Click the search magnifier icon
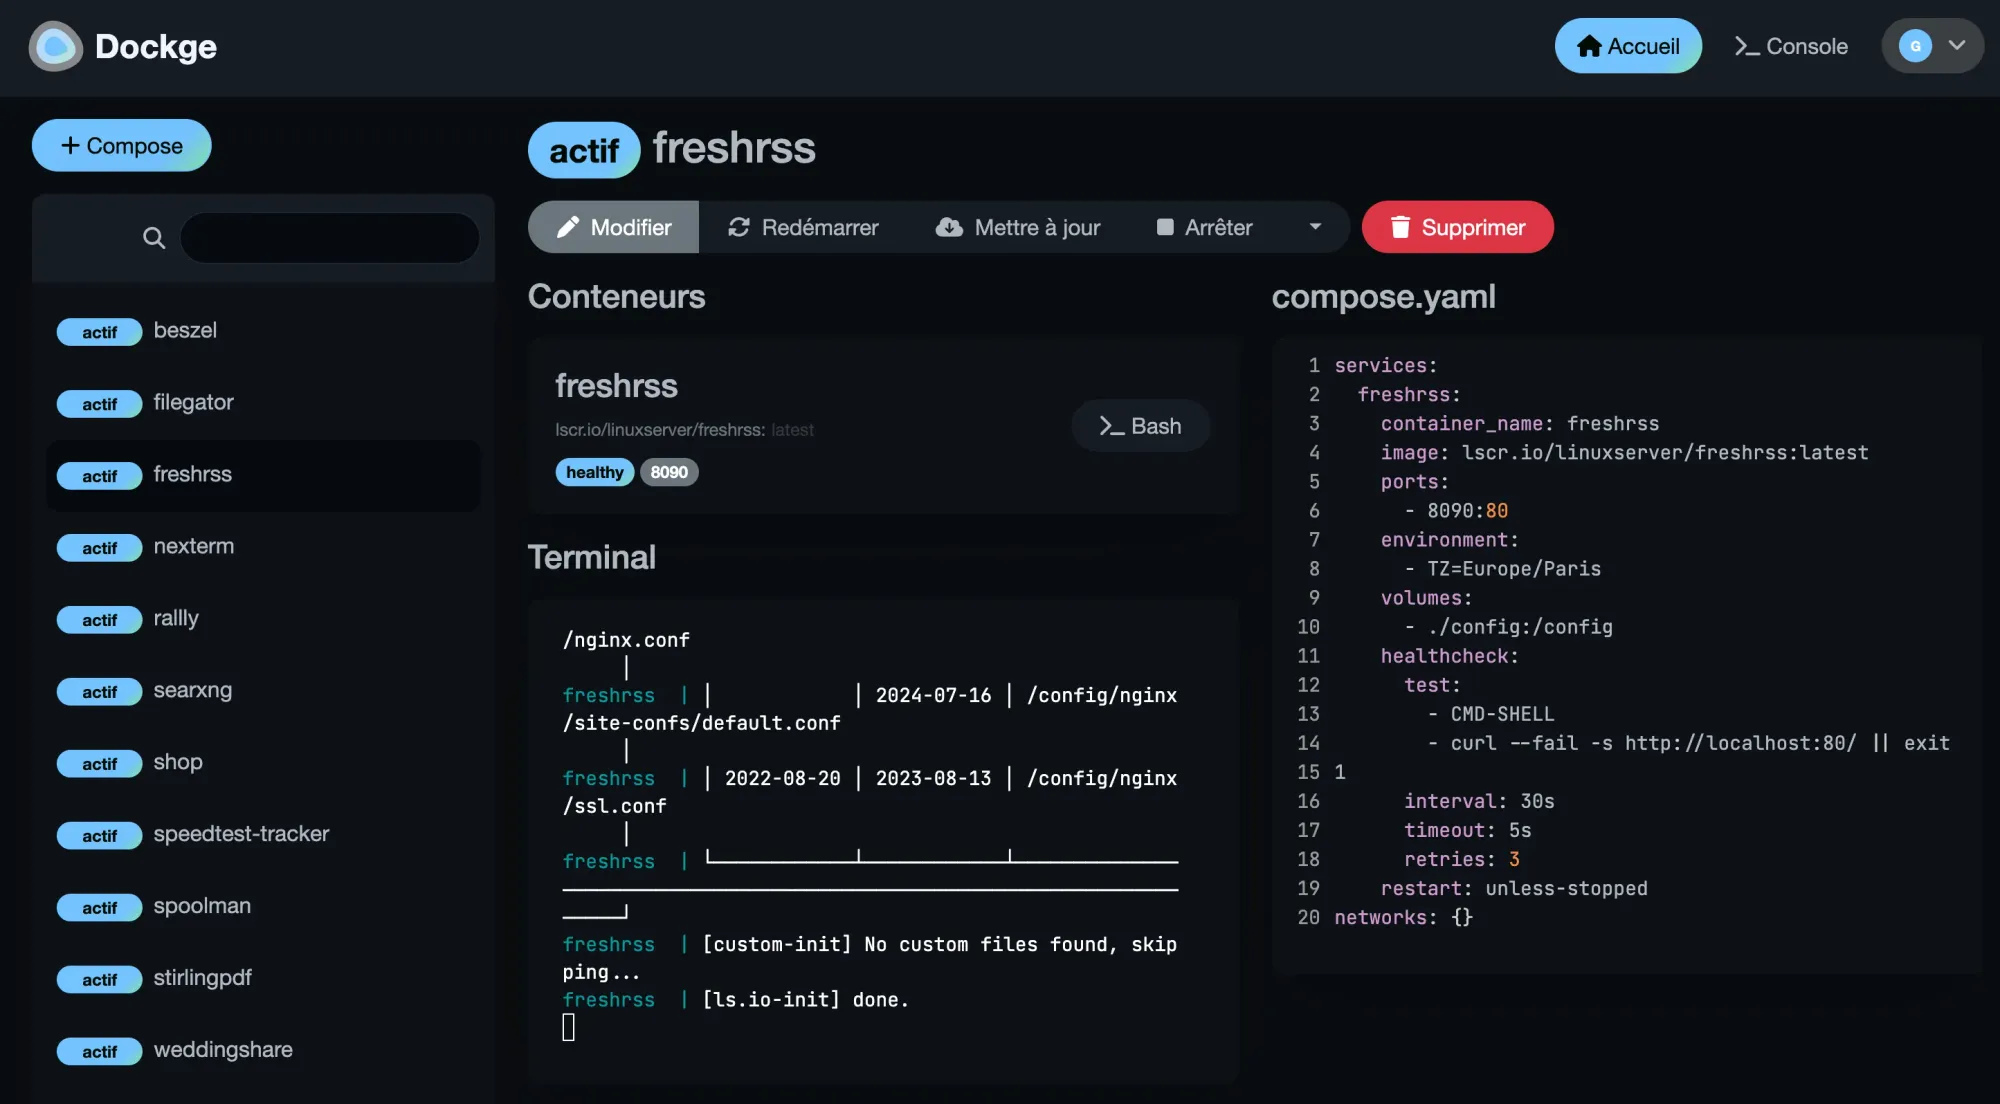 (153, 238)
